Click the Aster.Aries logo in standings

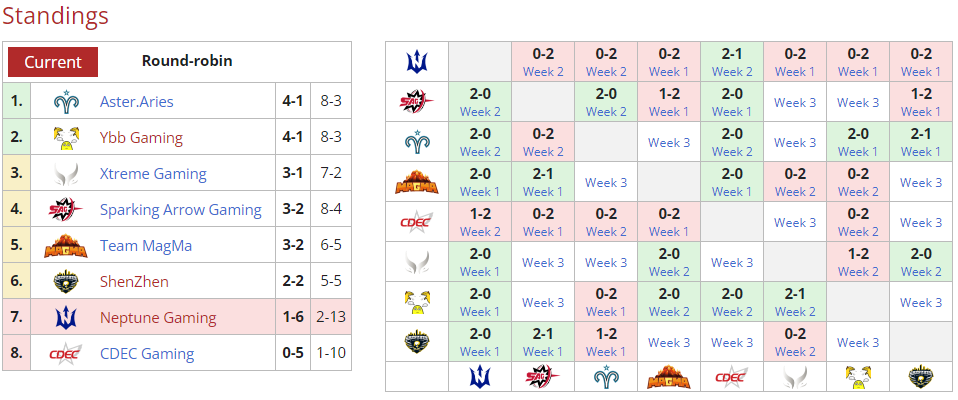pyautogui.click(x=66, y=101)
